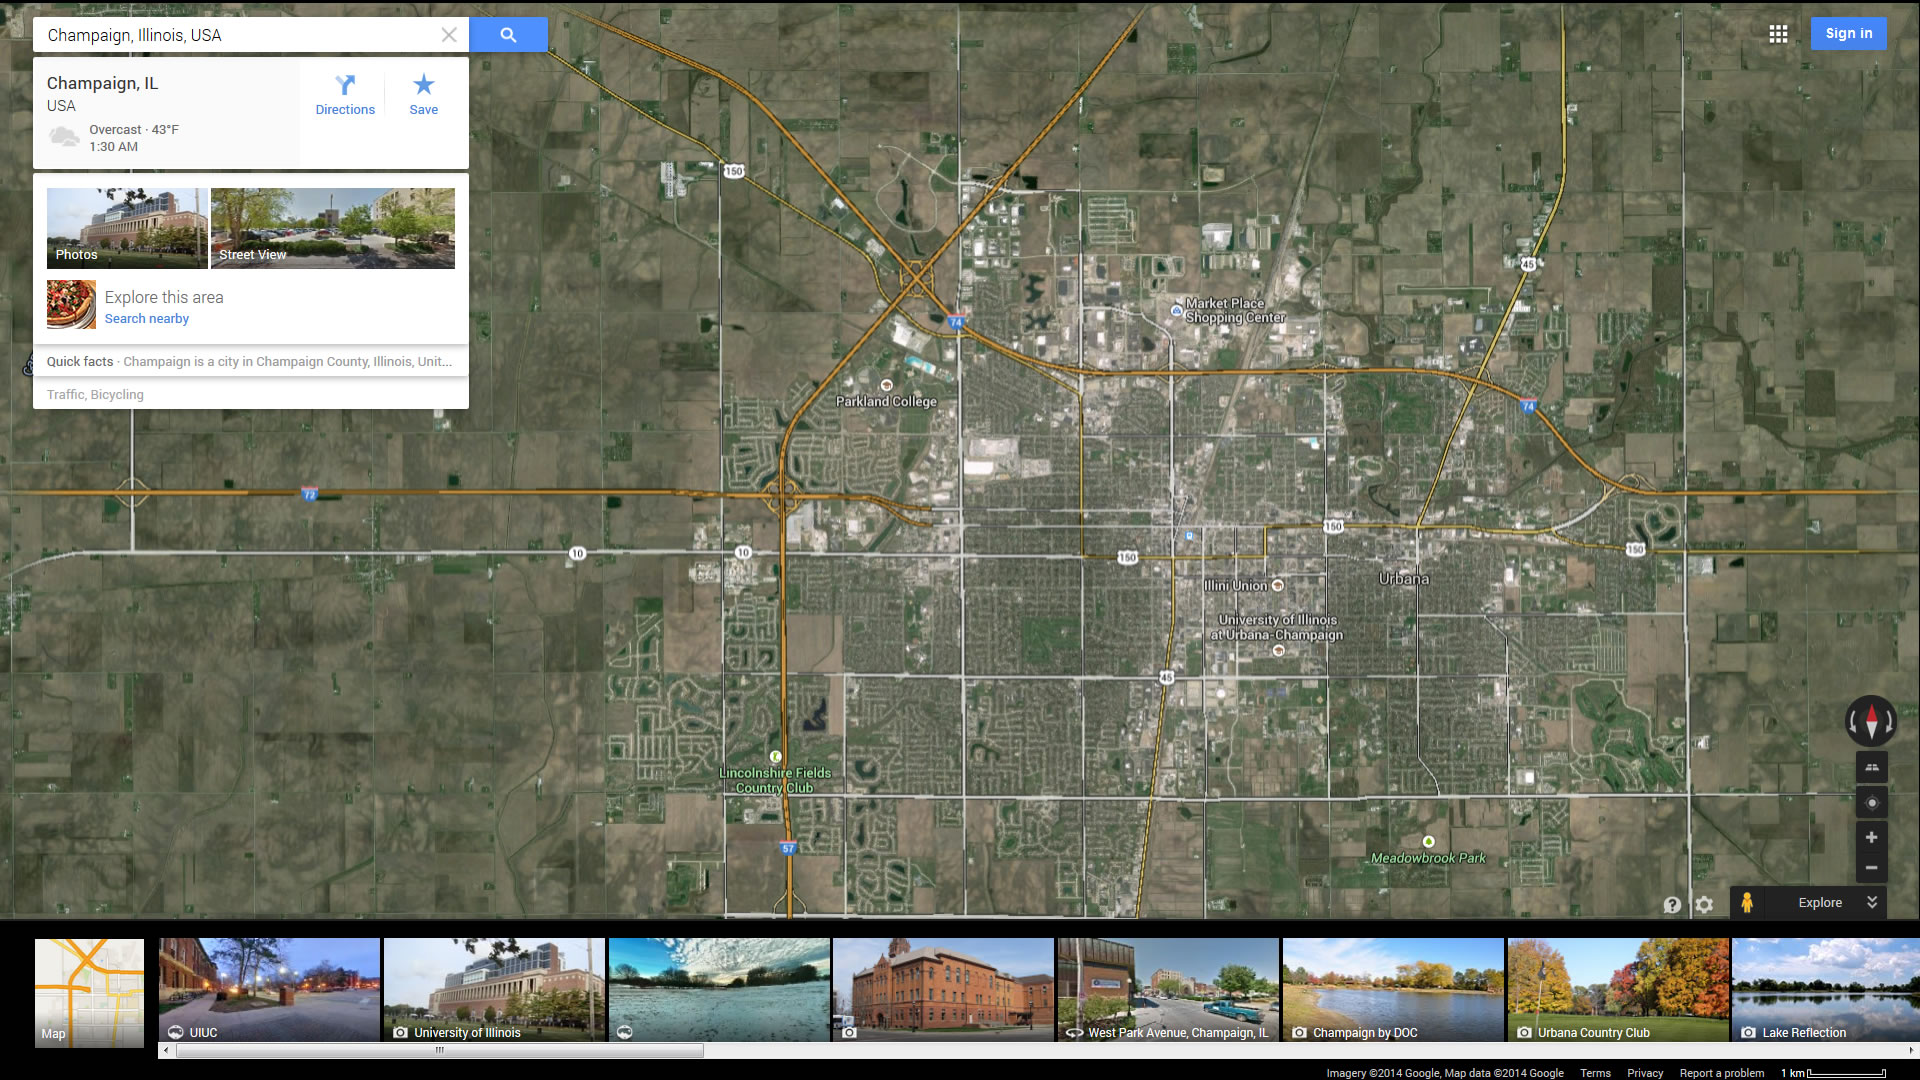The height and width of the screenshot is (1080, 1920).
Task: Open the map settings gear
Action: click(x=1704, y=904)
